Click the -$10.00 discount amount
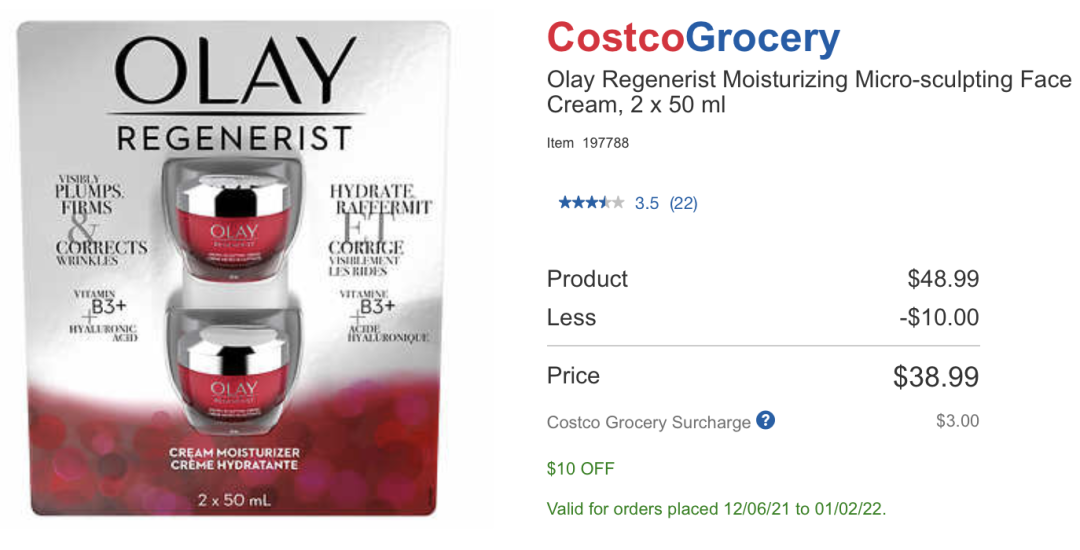 pyautogui.click(x=939, y=318)
